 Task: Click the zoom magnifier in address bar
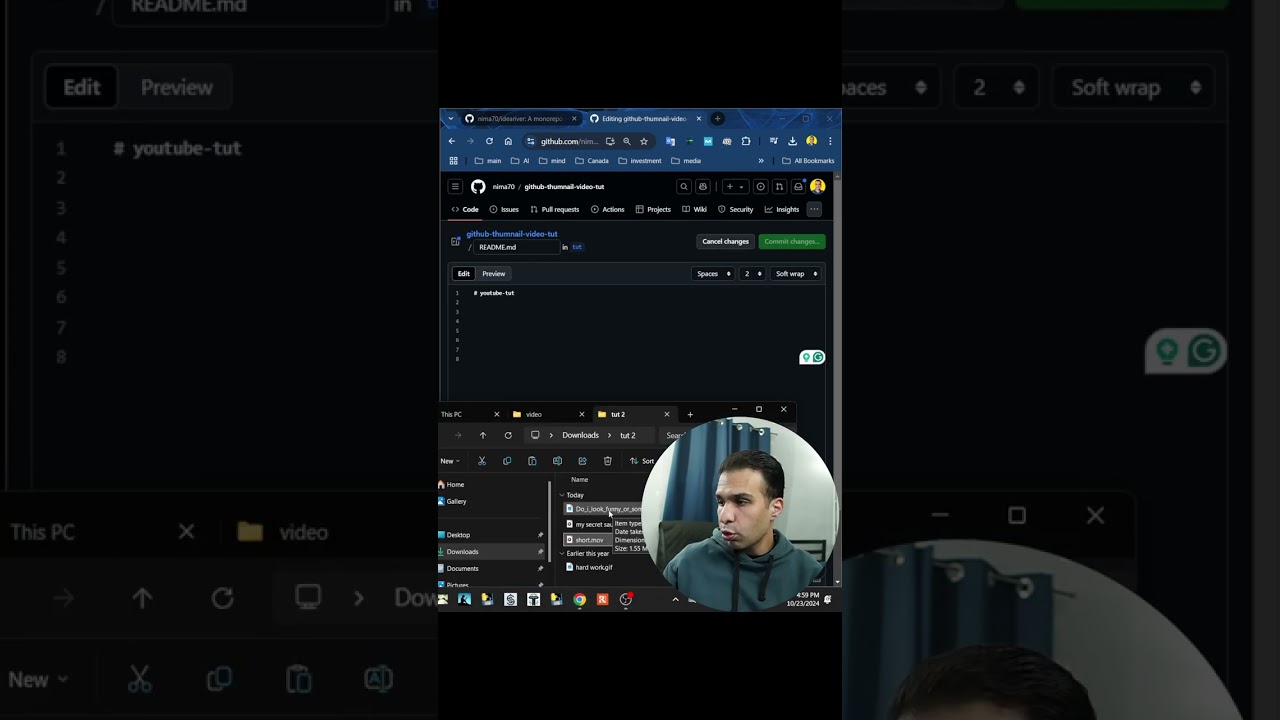coord(627,141)
